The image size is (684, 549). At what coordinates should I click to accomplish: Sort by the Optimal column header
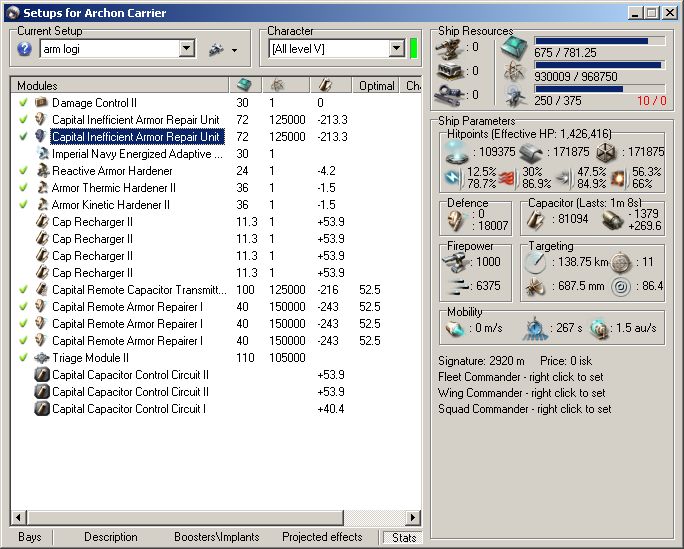pyautogui.click(x=376, y=85)
